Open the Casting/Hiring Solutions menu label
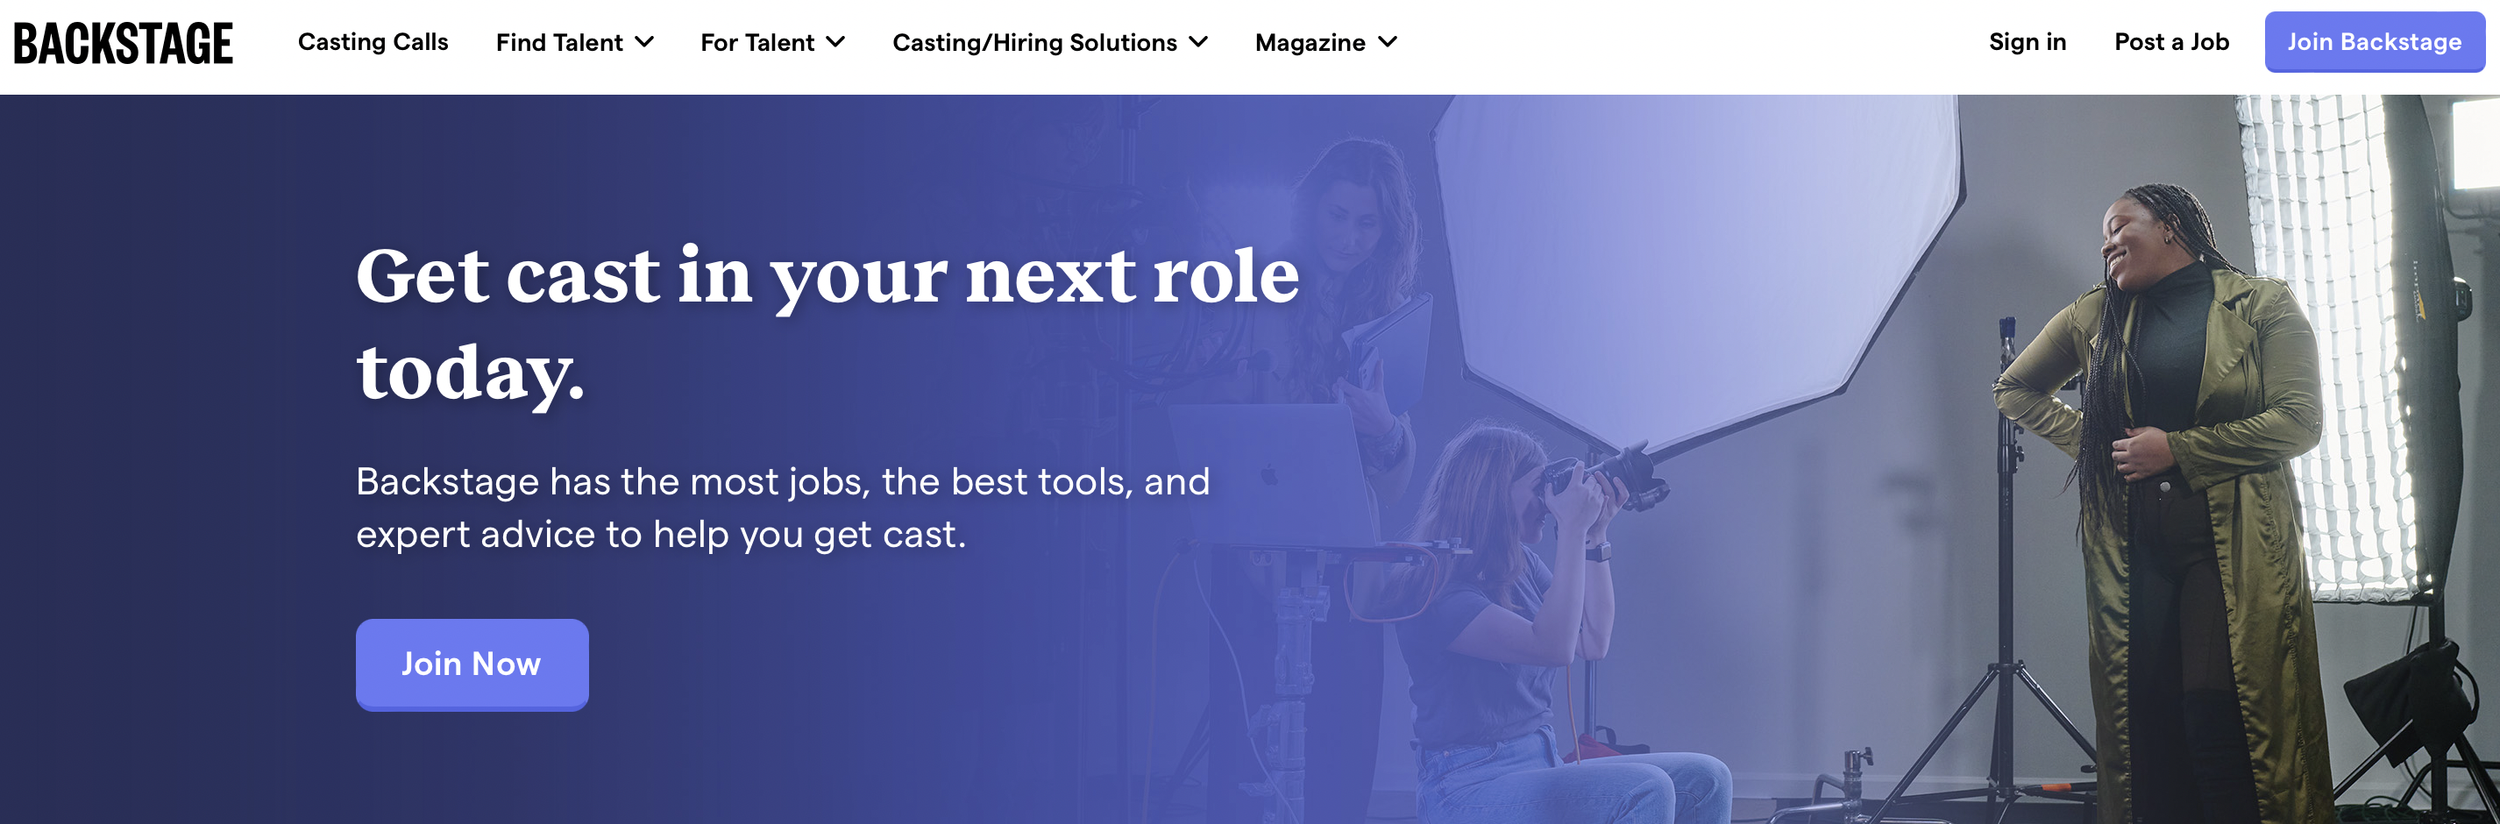2500x824 pixels. [x=1034, y=43]
